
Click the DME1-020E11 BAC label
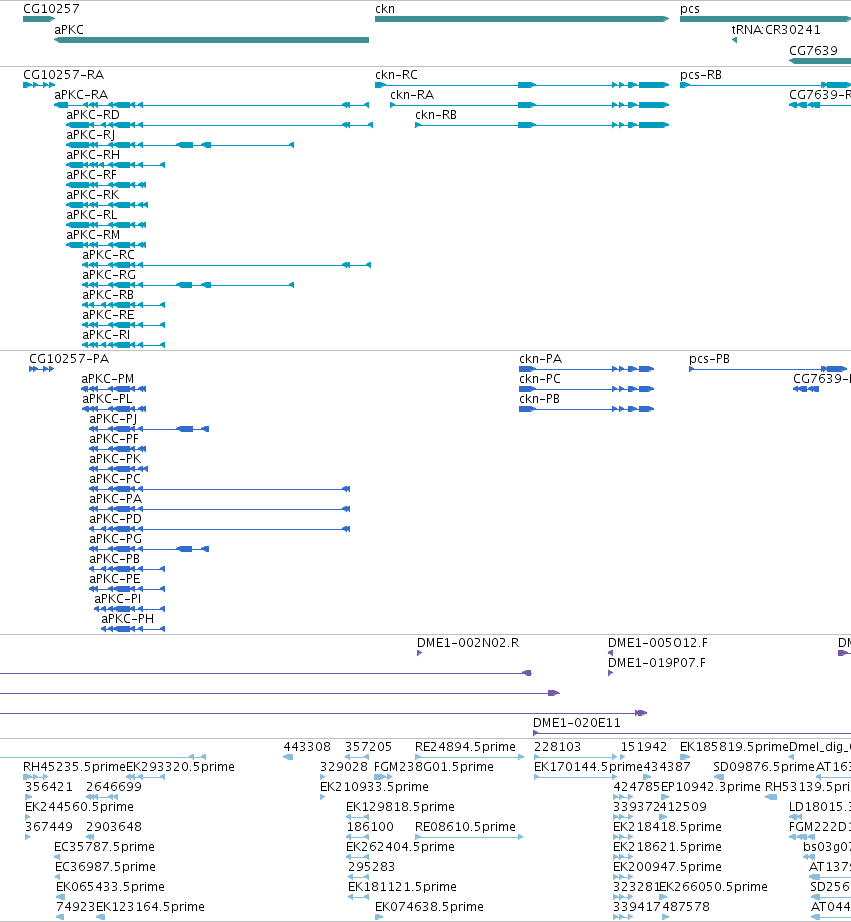[x=577, y=723]
